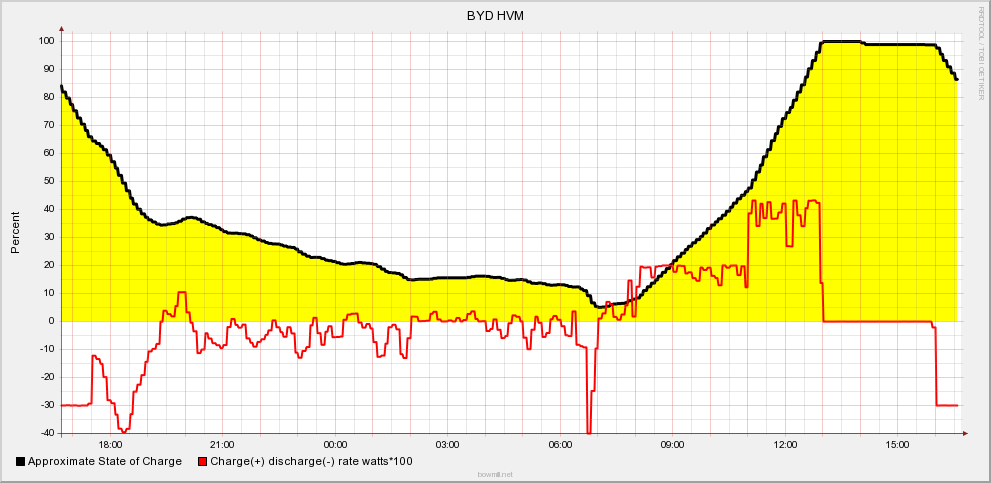Click the 00:00 time axis label
991x483 pixels.
pos(335,444)
